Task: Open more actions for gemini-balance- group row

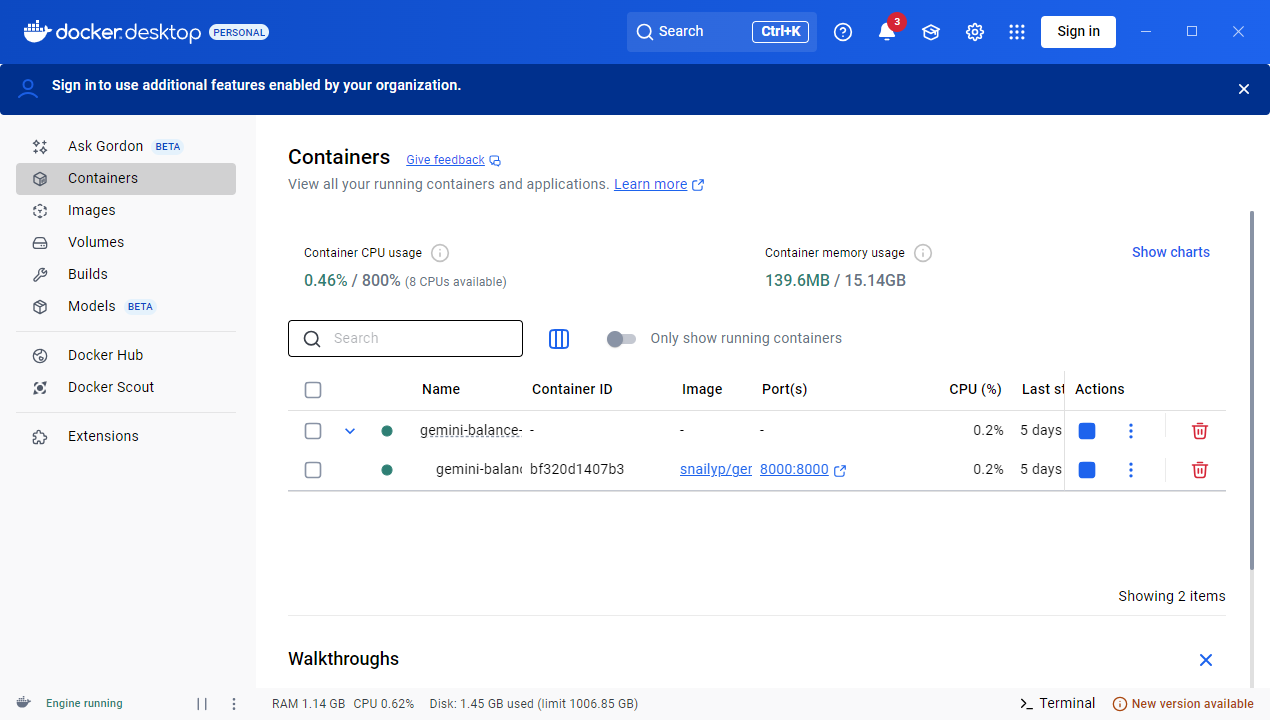Action: click(1131, 431)
